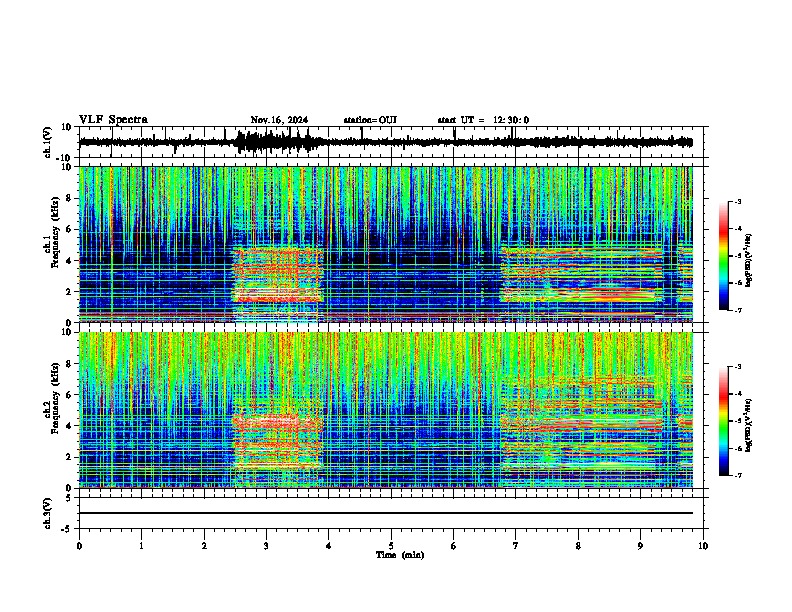Viewport: 792px width, 612px height.
Task: Click the "ch.1(V)" waveform axis label
Action: click(x=48, y=142)
